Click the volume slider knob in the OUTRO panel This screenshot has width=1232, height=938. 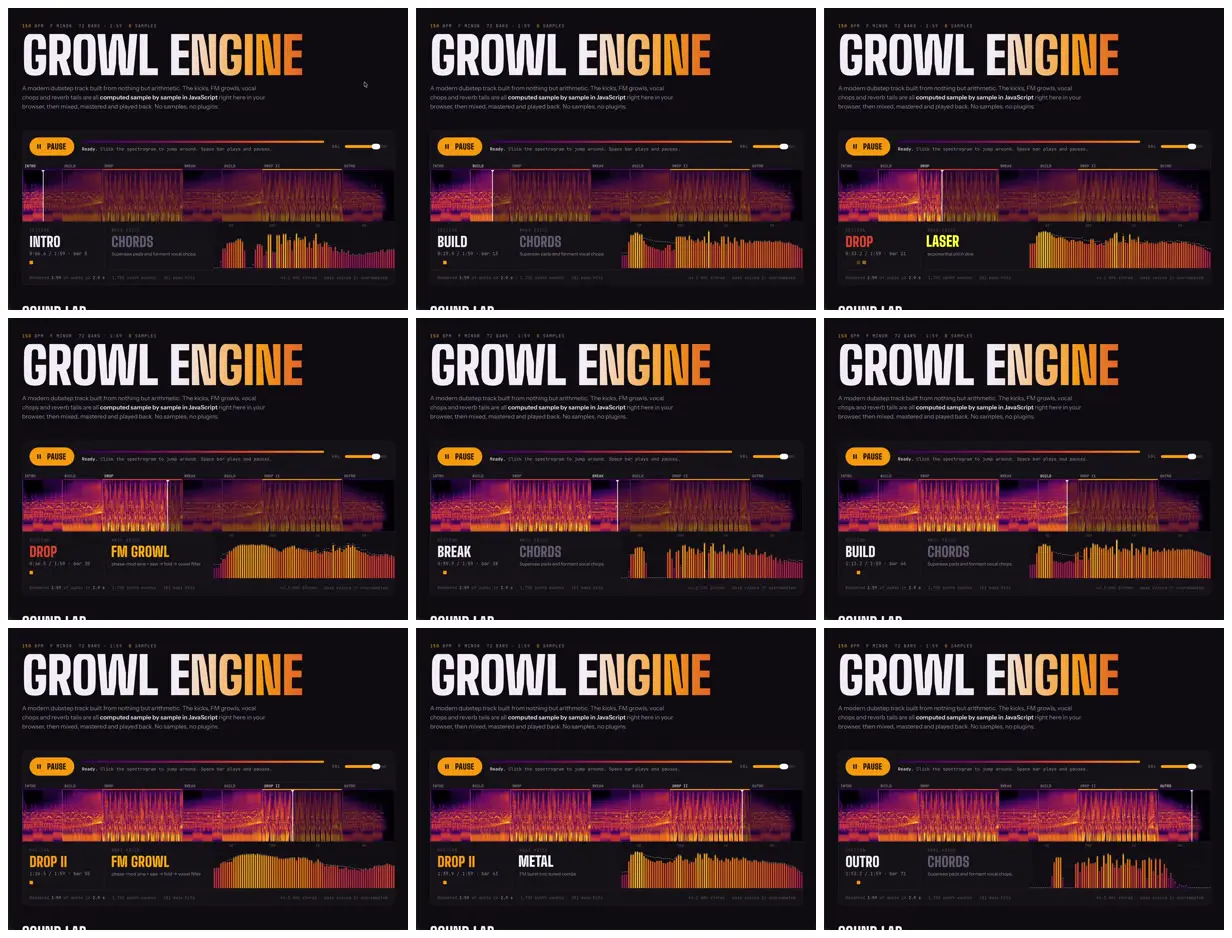(x=1192, y=767)
